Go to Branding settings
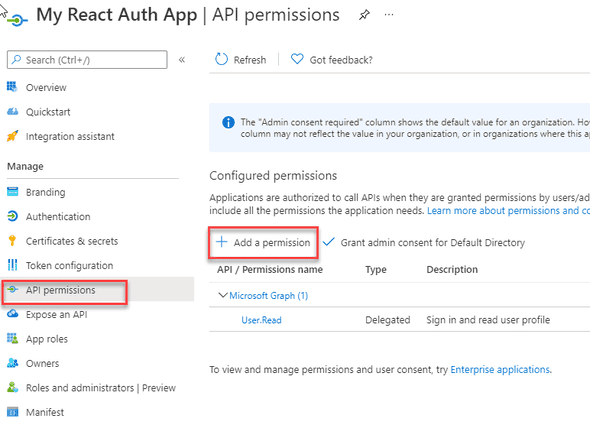Image resolution: width=590 pixels, height=425 pixels. 45,192
